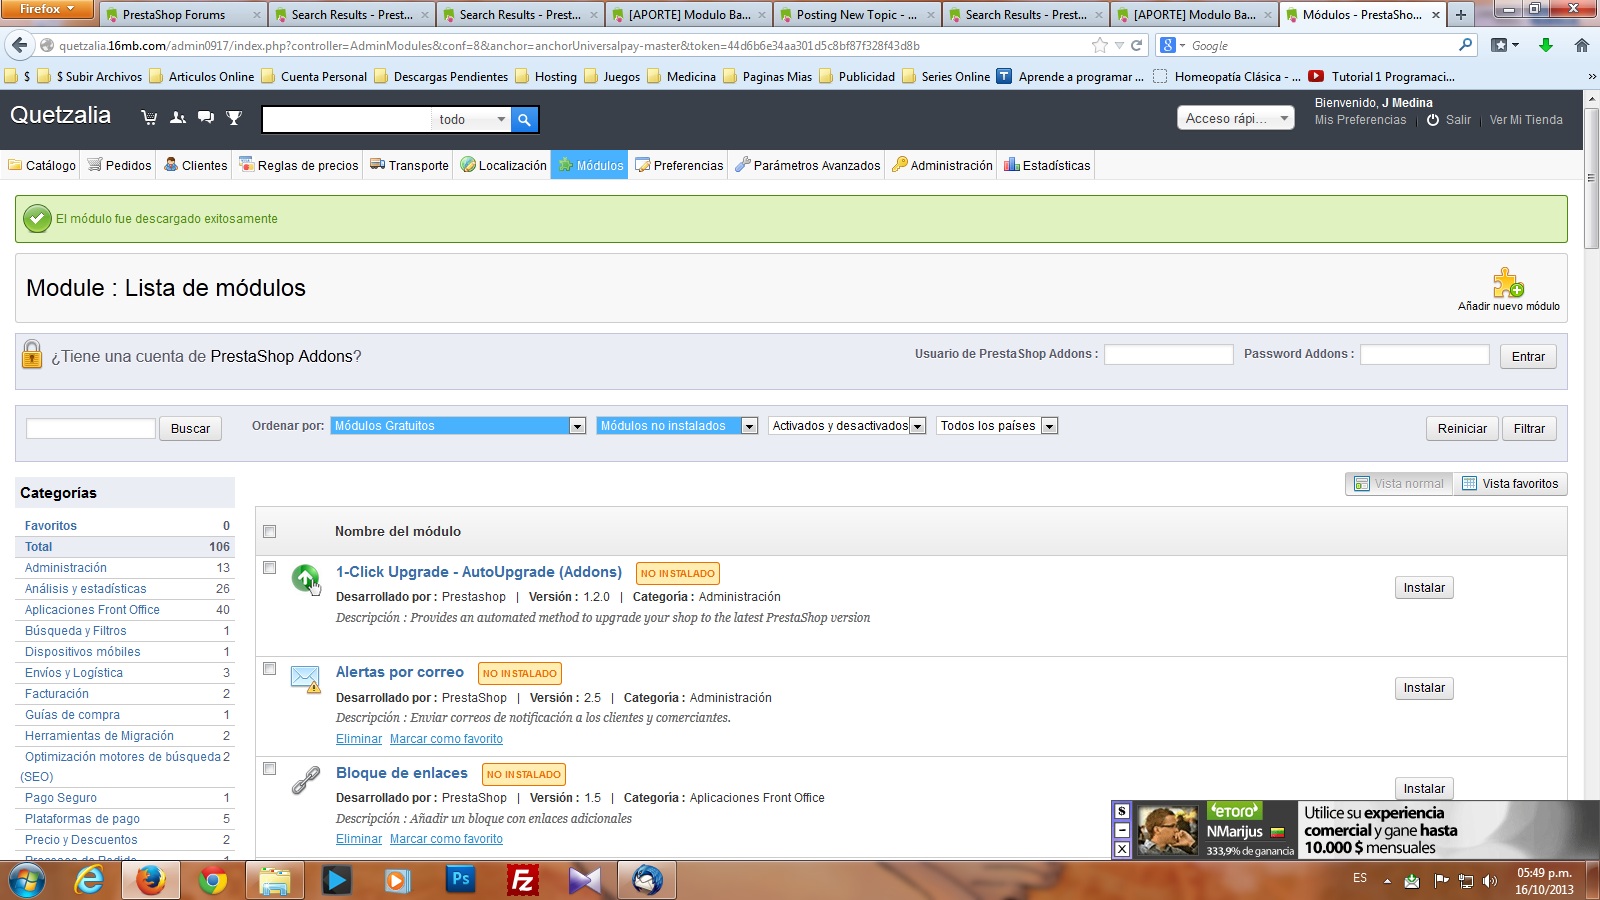Expand the bookmarks toolbar overflow chevron
Screen dimensions: 1600x900
point(1592,77)
